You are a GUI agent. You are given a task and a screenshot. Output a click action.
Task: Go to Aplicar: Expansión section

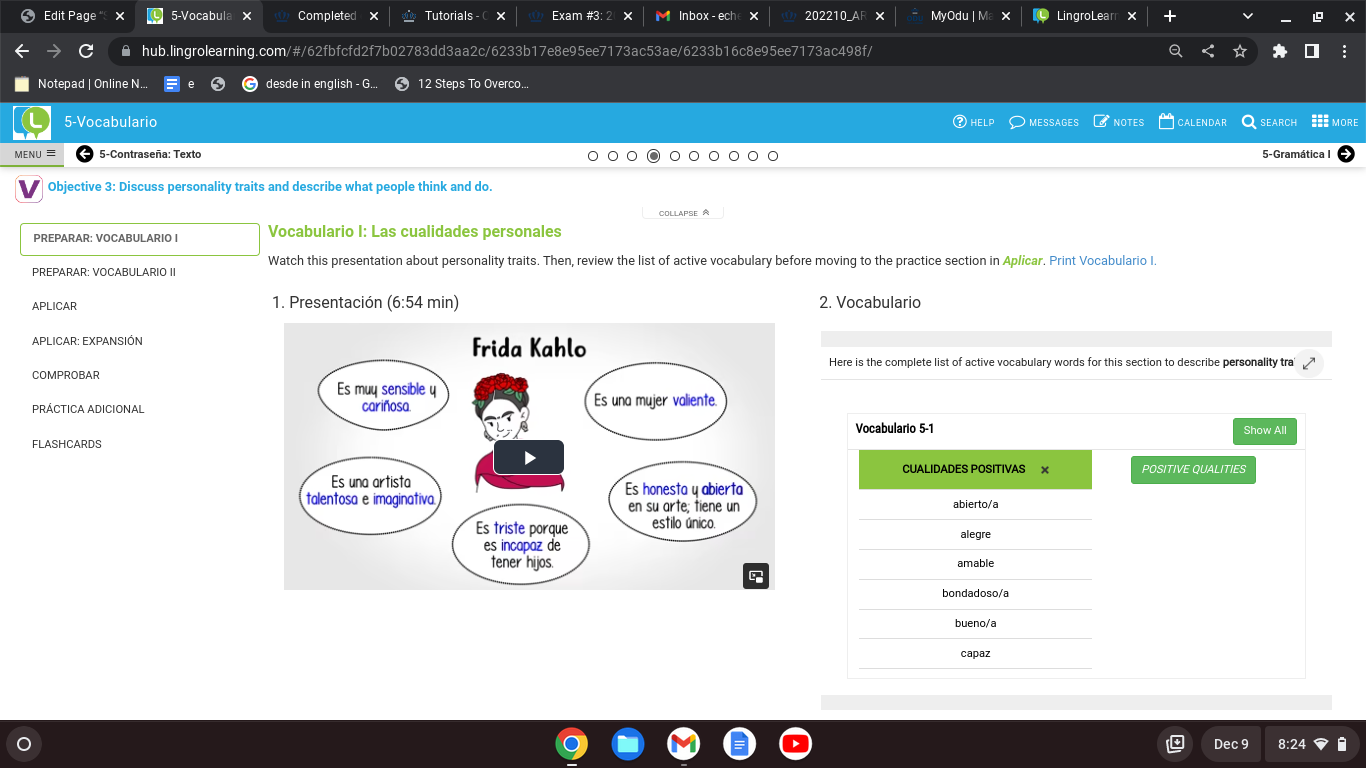pos(87,341)
